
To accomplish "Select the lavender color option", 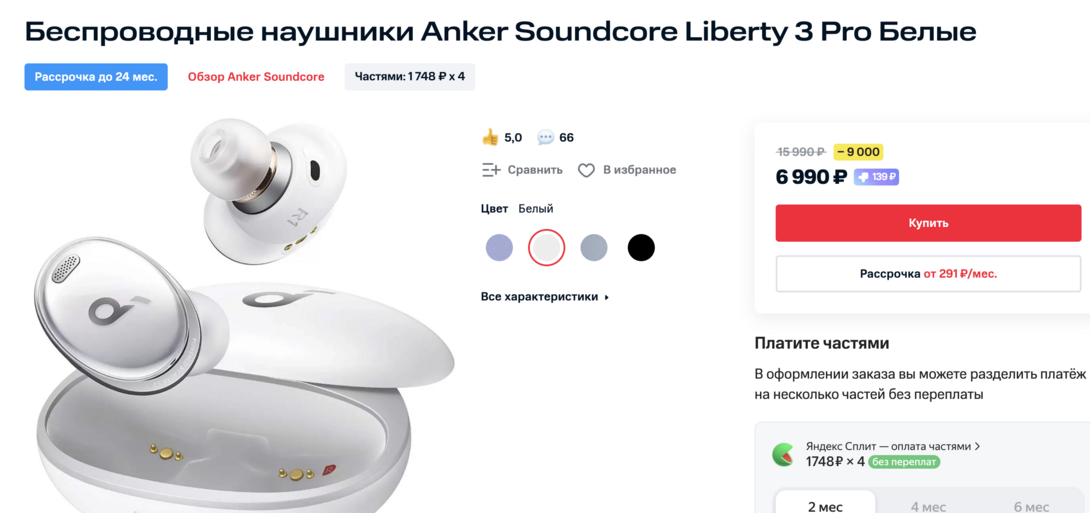I will [499, 247].
